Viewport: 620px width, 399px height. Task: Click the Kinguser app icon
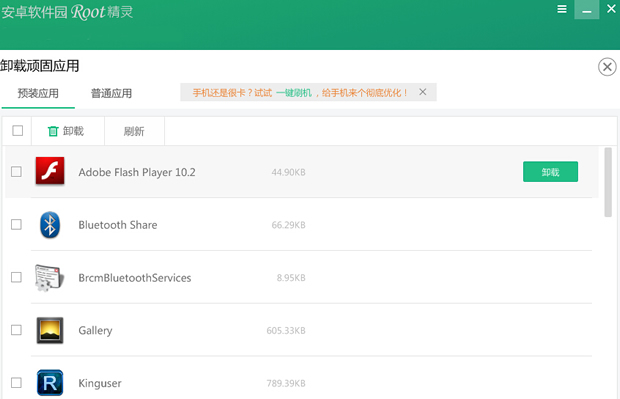50,383
